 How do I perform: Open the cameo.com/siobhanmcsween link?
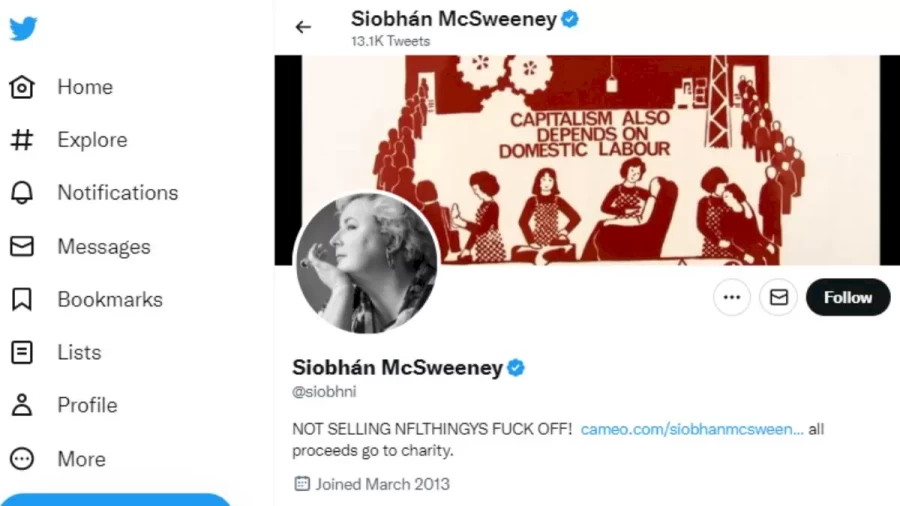pos(692,429)
